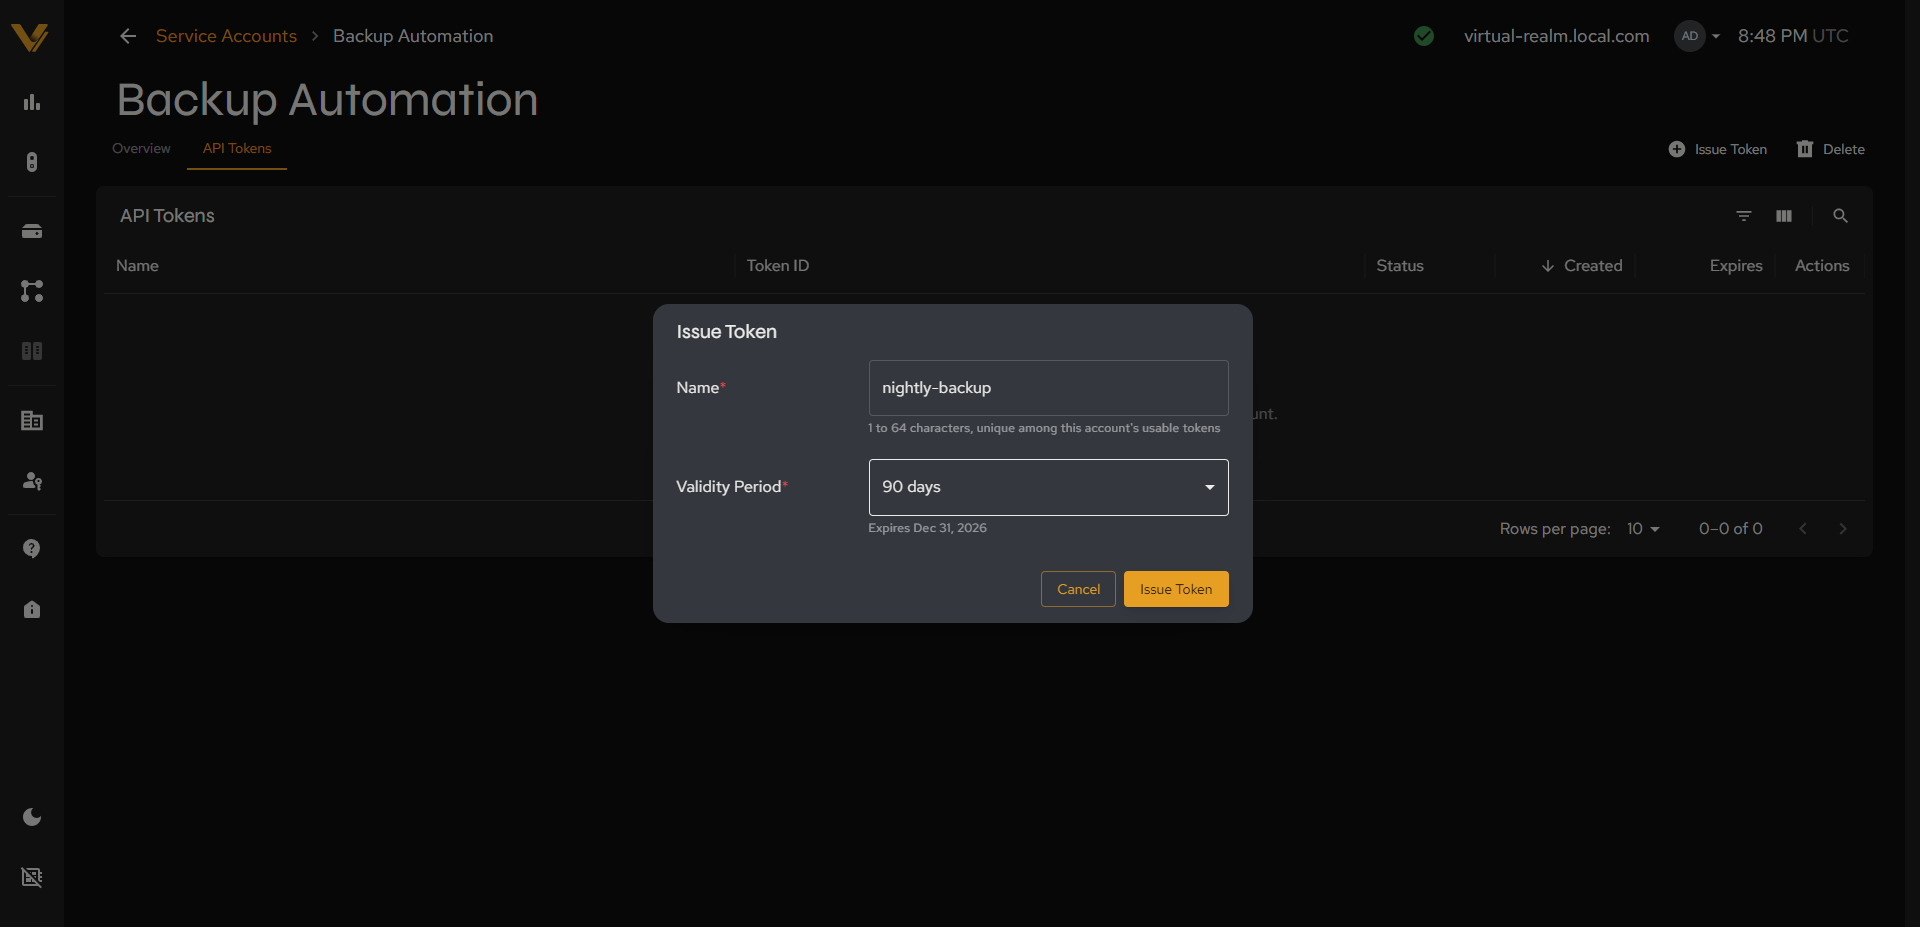Go back with the left arrow

(x=128, y=36)
